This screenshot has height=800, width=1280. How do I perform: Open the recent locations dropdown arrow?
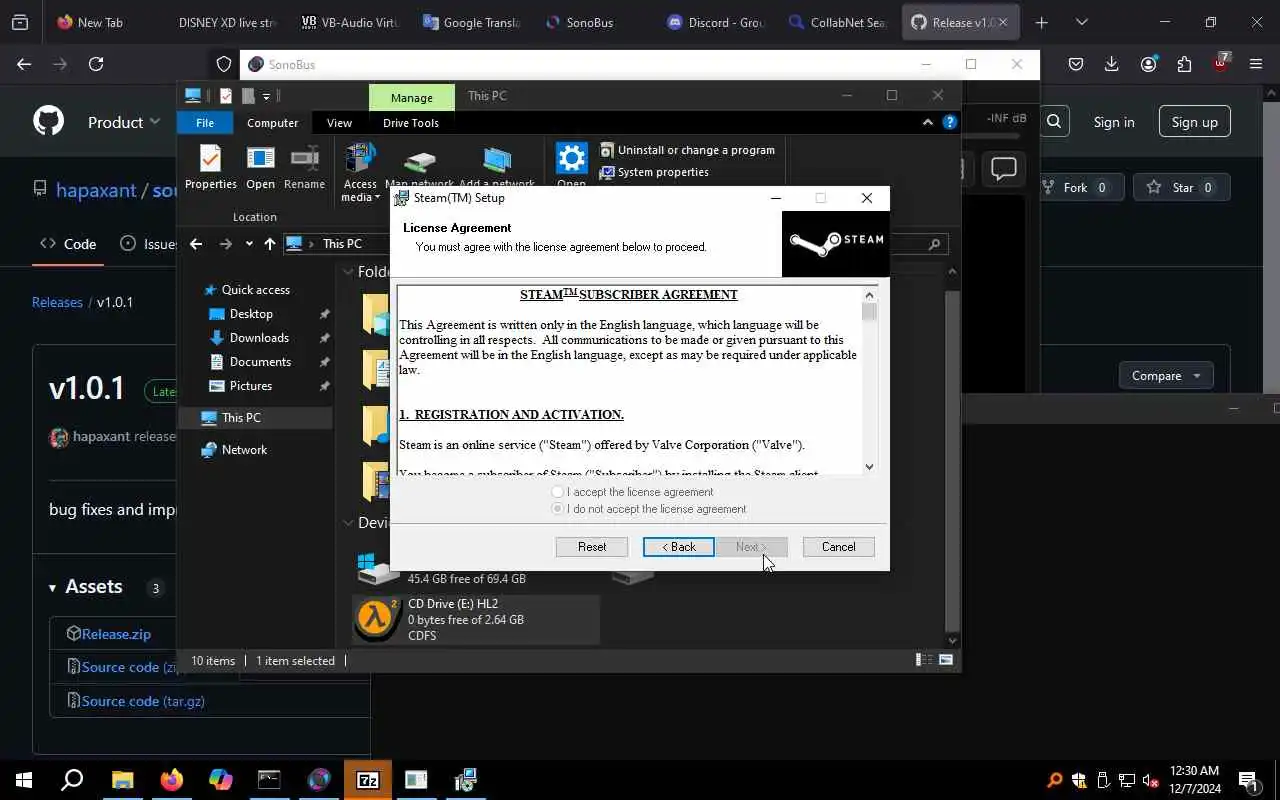tap(248, 244)
